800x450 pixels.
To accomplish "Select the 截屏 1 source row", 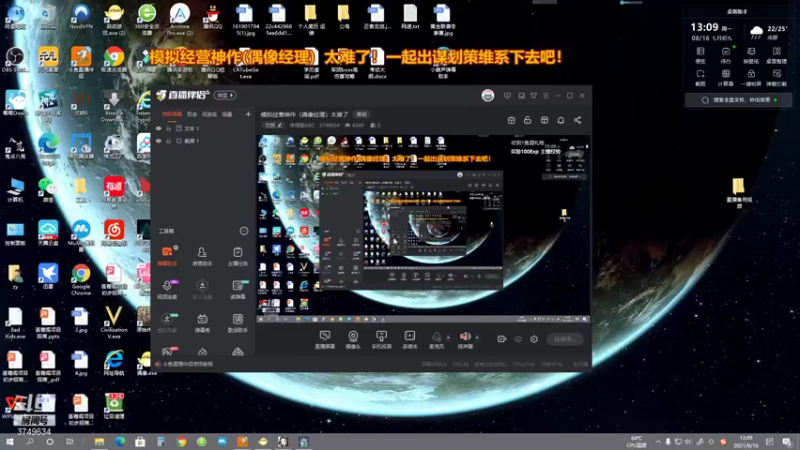I will 203,141.
